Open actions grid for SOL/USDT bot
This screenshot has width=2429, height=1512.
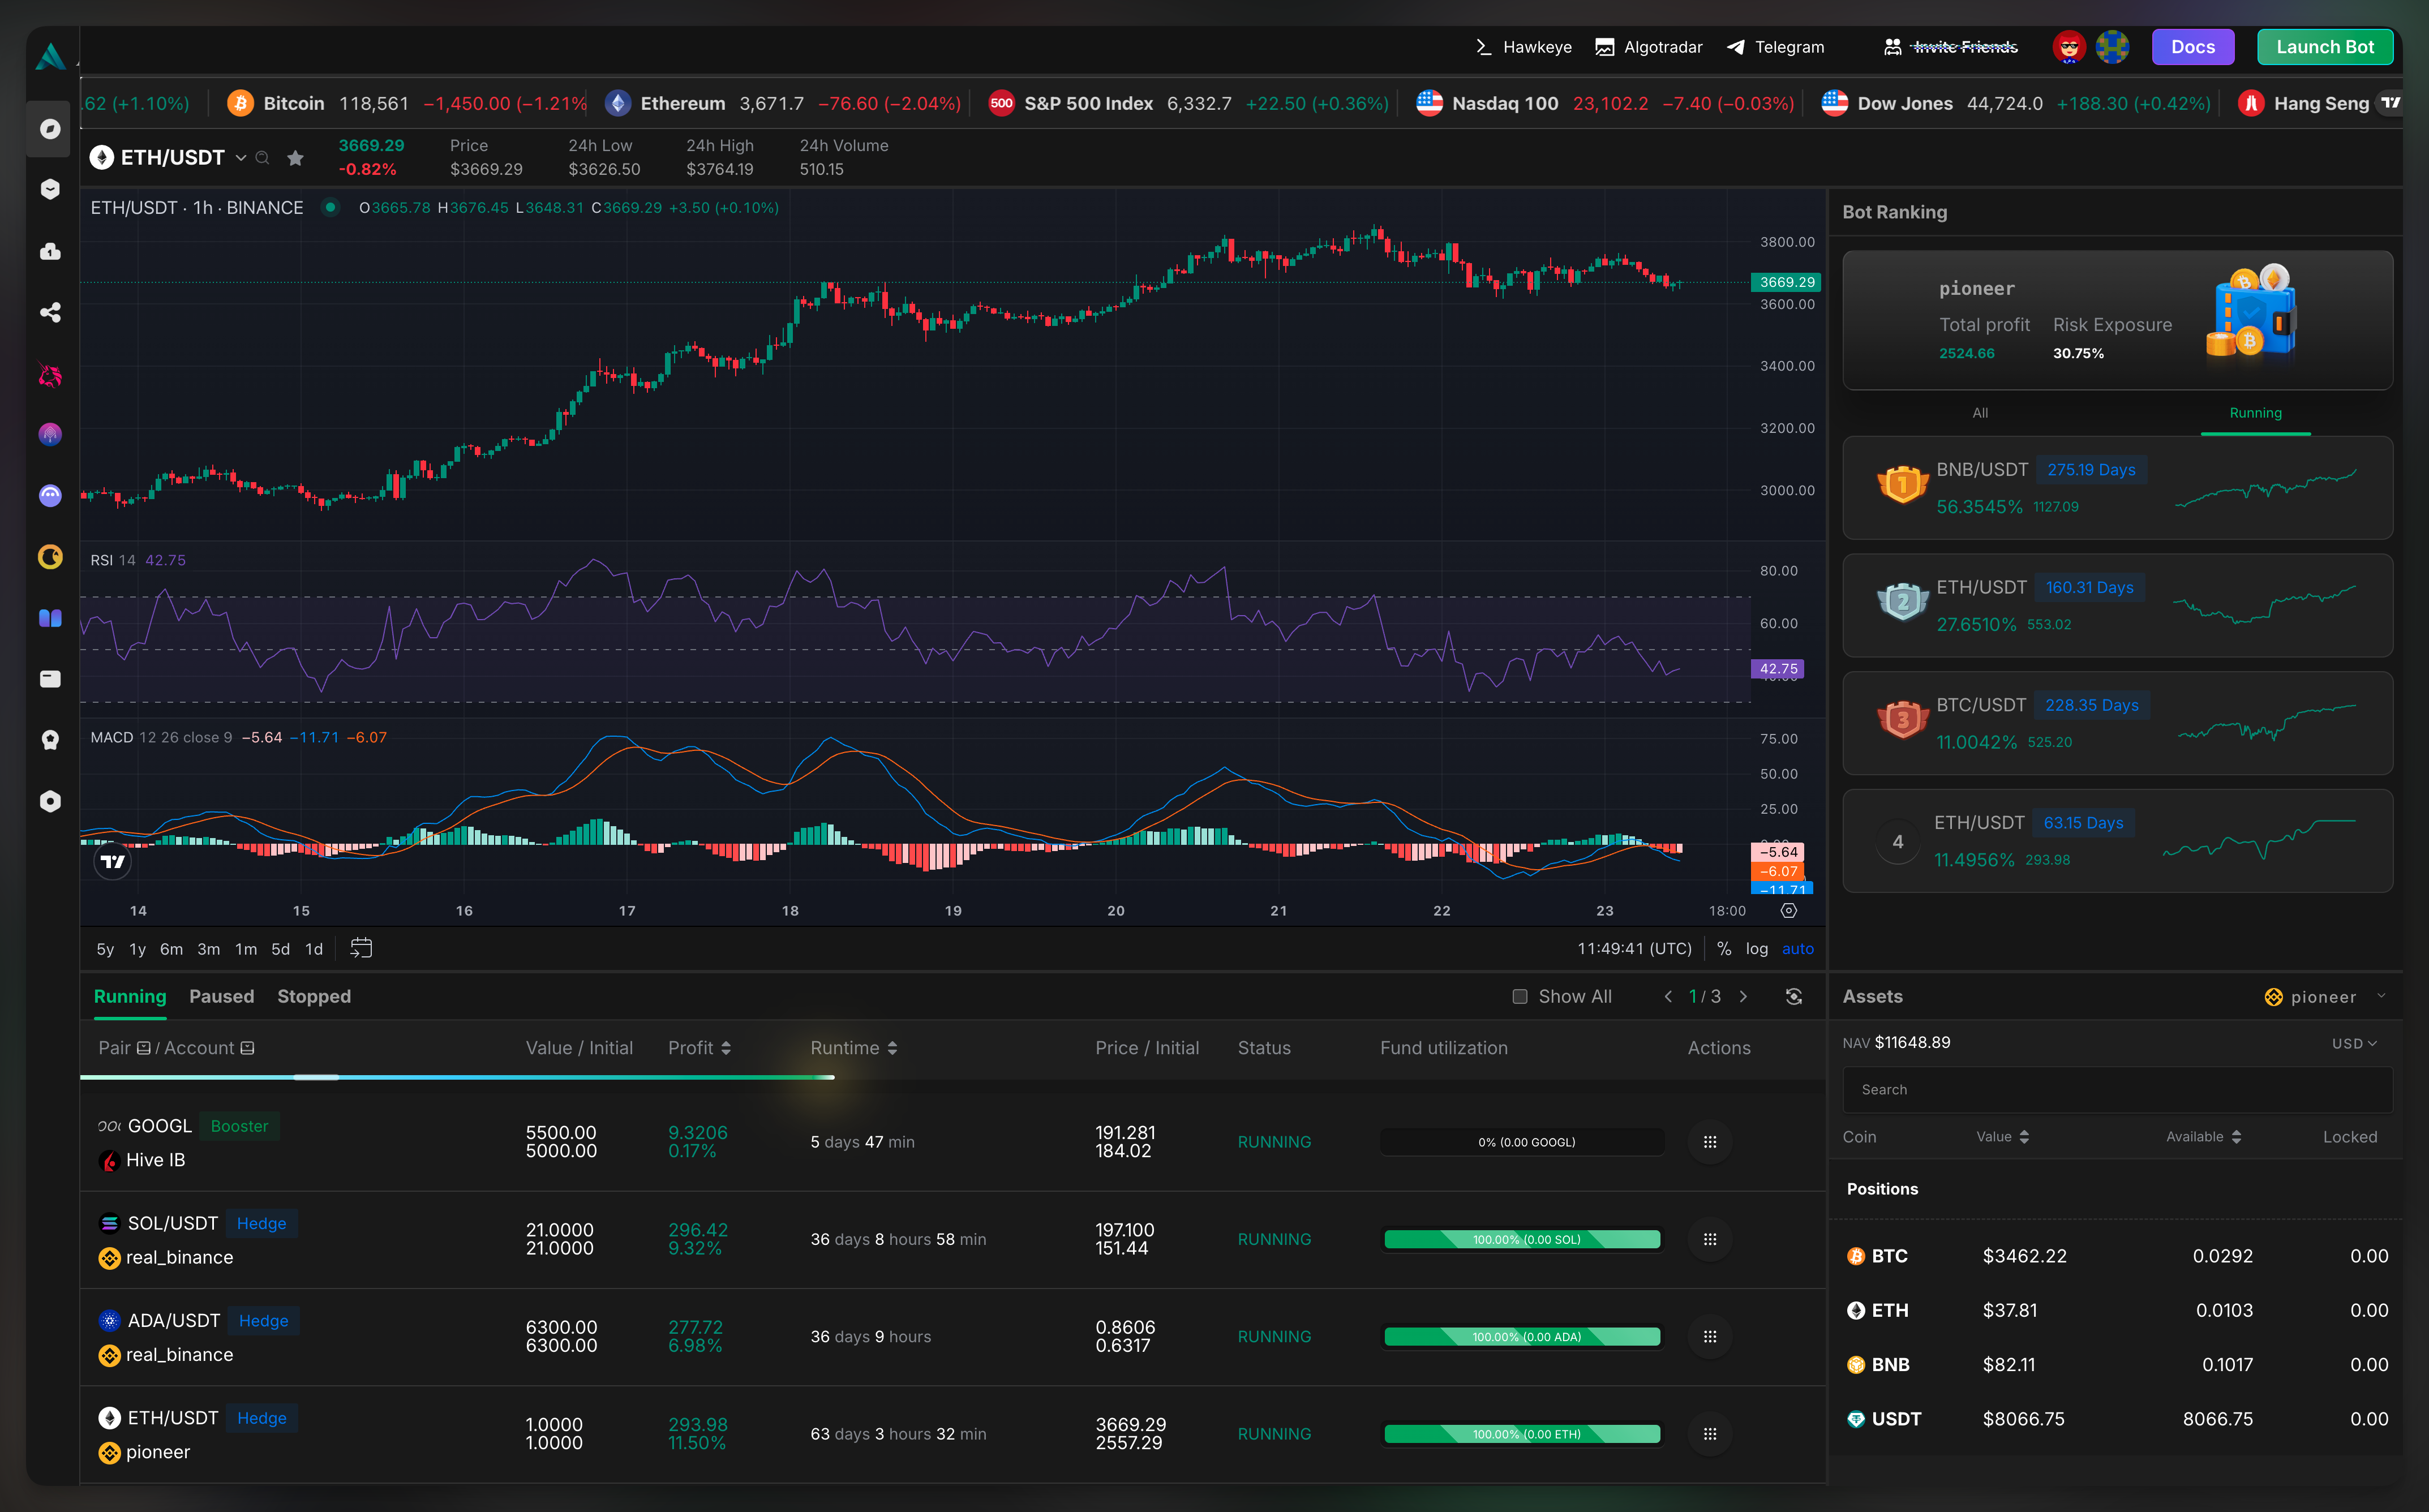1710,1239
